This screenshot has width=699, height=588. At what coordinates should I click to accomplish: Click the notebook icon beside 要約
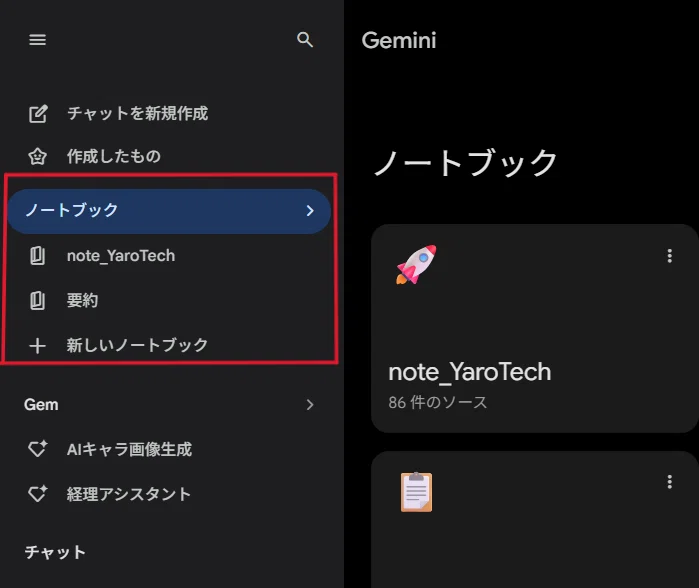pos(37,300)
